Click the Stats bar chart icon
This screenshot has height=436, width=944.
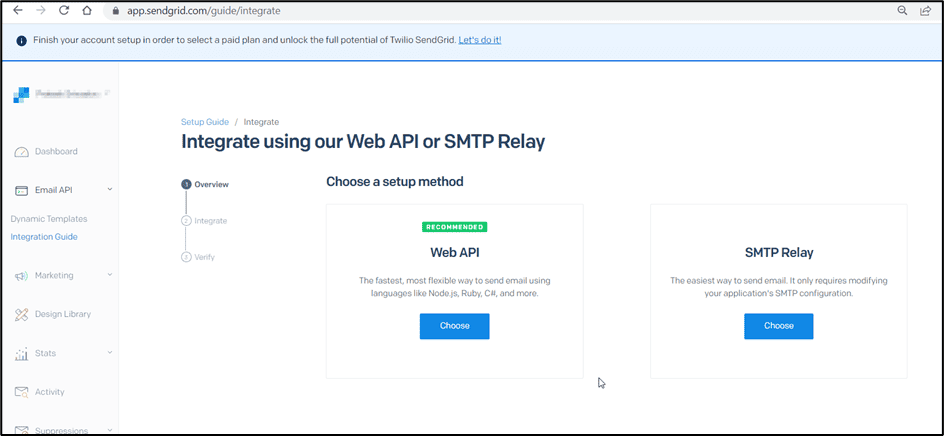pyautogui.click(x=21, y=353)
